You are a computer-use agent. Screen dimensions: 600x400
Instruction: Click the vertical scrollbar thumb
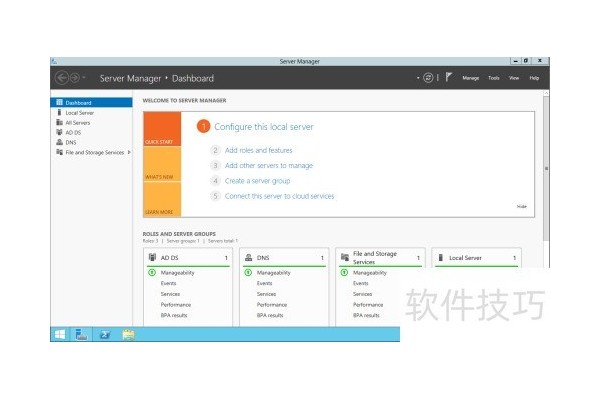click(x=546, y=168)
